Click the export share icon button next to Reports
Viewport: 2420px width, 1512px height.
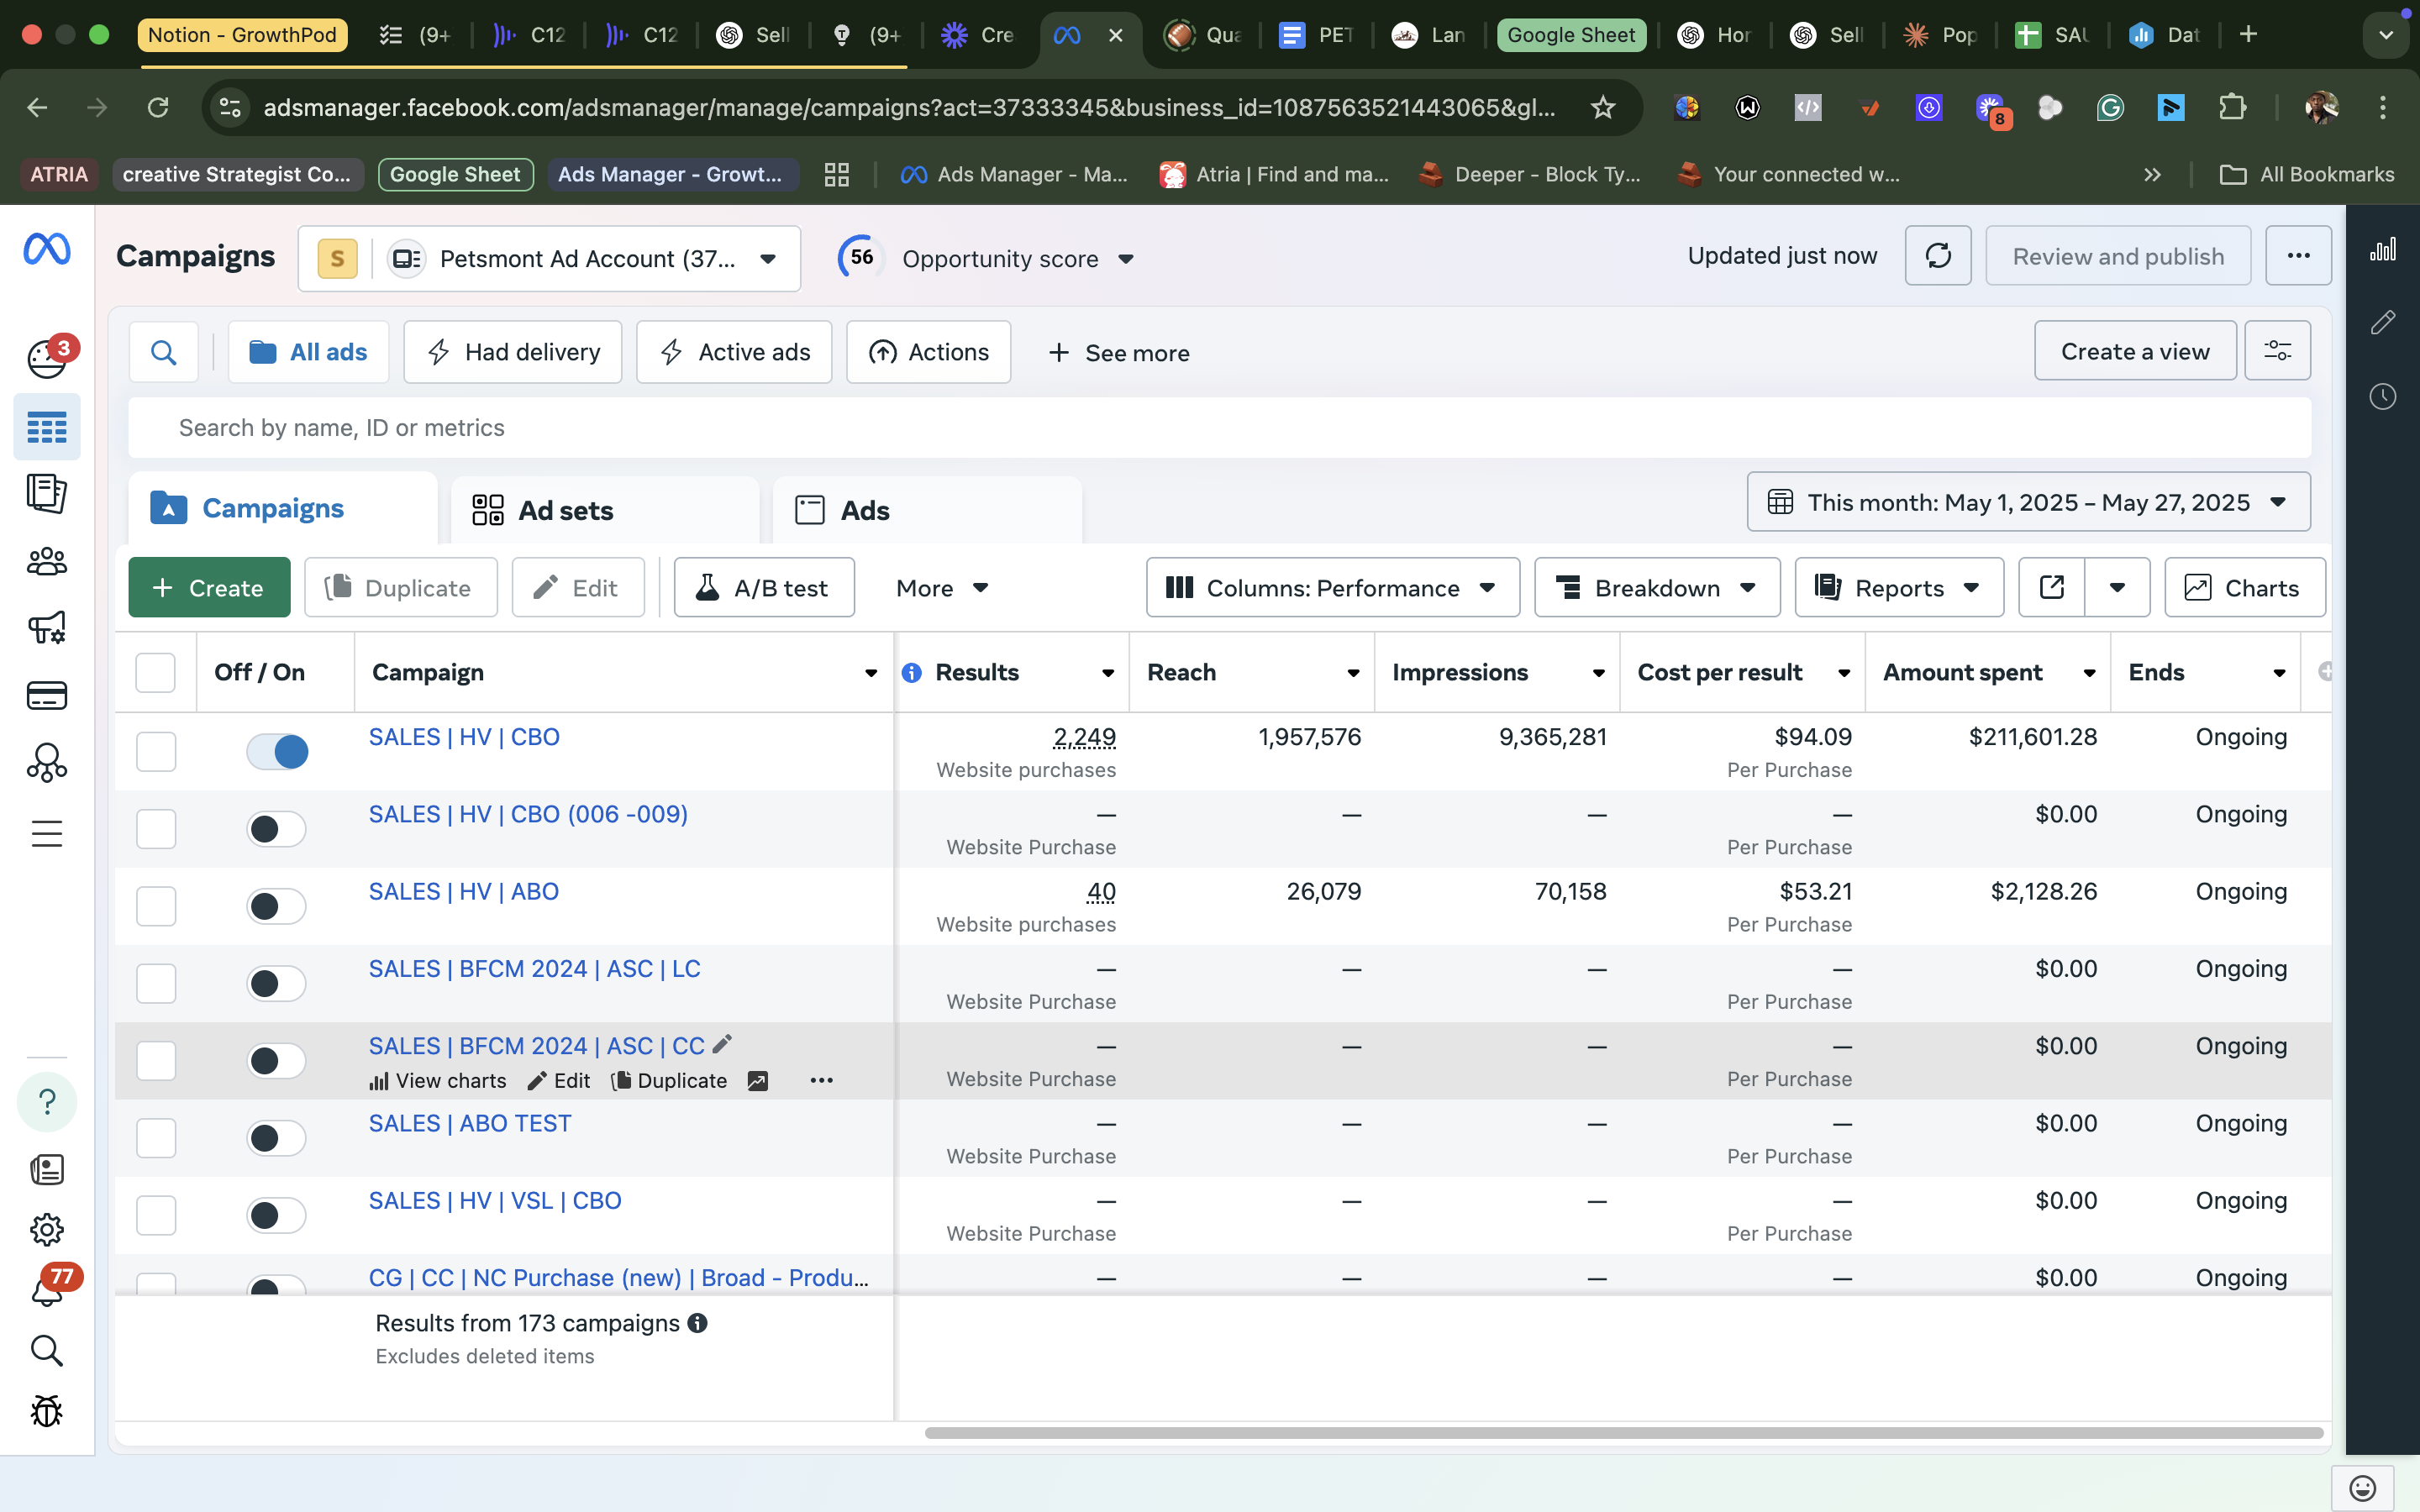pyautogui.click(x=2052, y=588)
